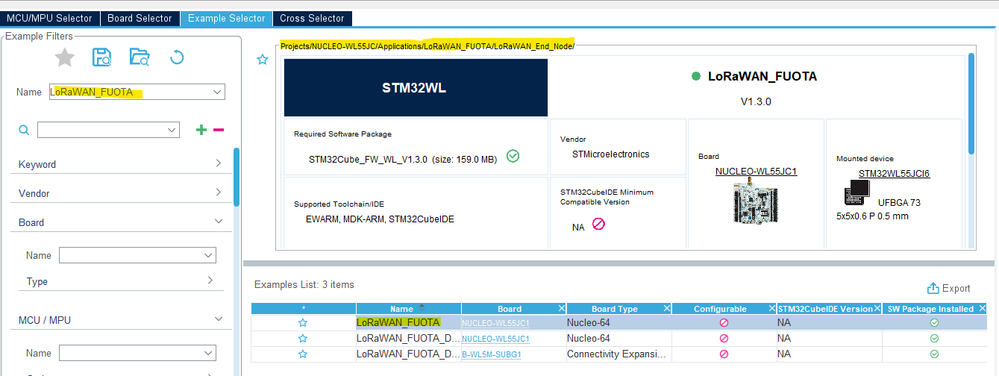Favorite the example using the star beside the project path
Screen dimensions: 999x376
(x=262, y=60)
